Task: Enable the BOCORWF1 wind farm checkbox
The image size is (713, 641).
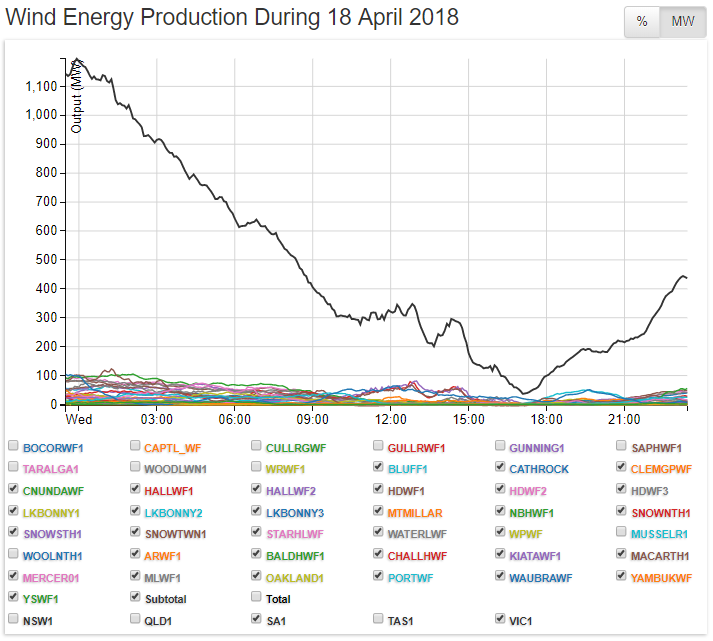Action: [14, 446]
